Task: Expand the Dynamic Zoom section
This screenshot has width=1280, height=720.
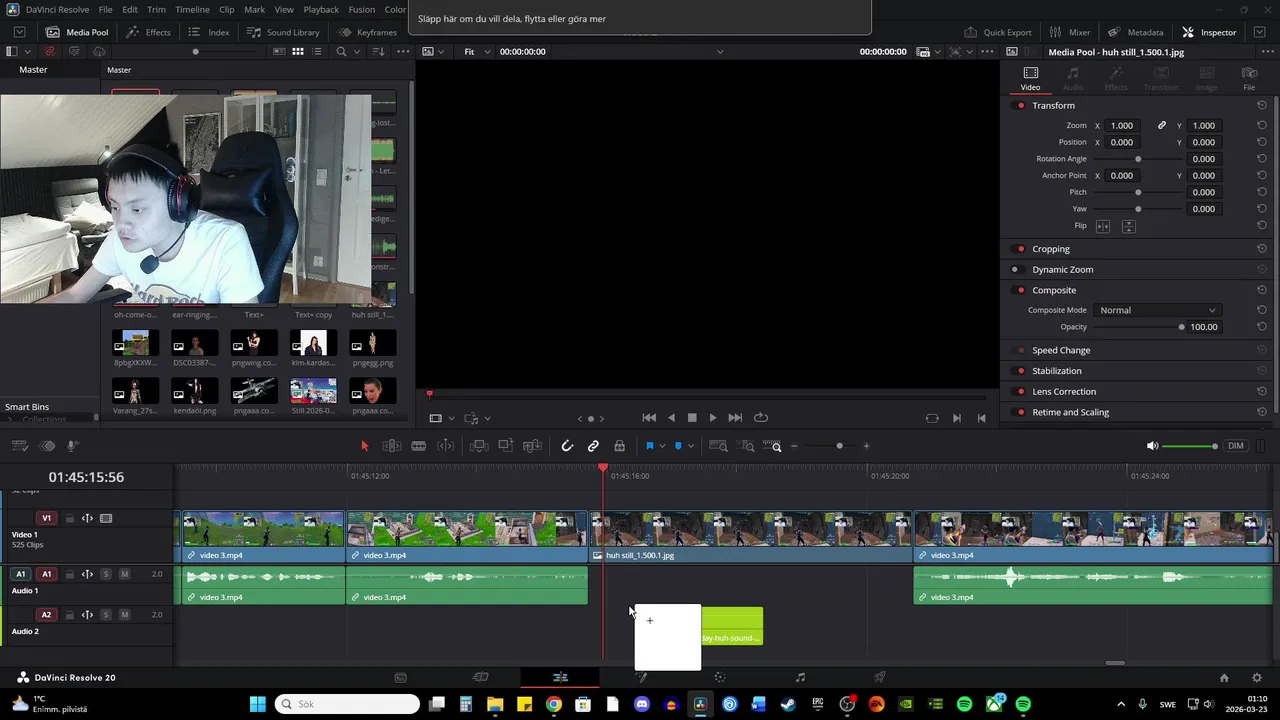Action: click(x=1062, y=270)
